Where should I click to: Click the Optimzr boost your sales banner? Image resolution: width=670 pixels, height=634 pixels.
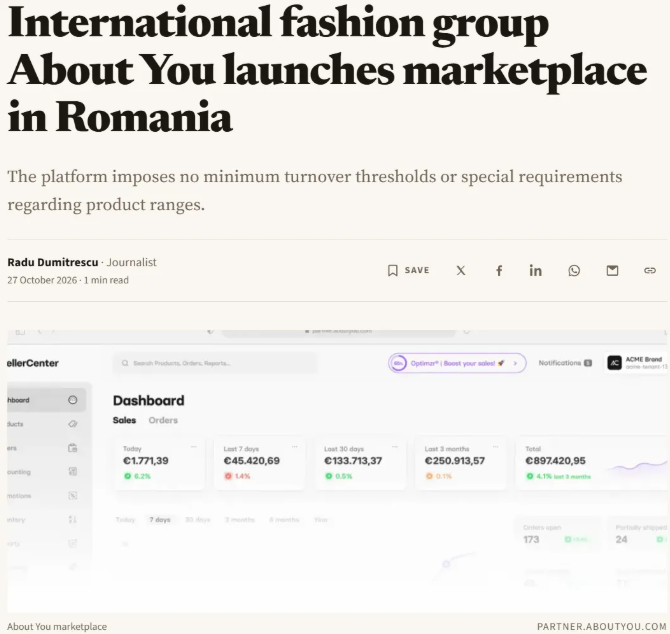click(457, 363)
